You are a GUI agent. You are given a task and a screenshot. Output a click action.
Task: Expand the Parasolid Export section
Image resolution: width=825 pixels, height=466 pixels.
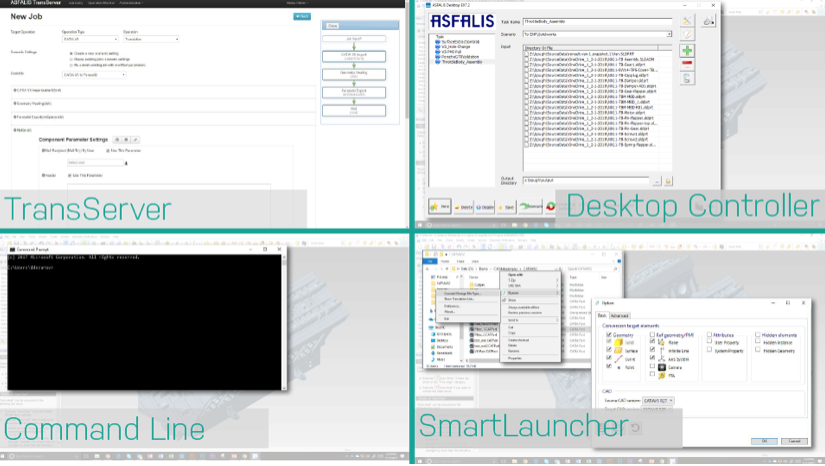[39, 117]
